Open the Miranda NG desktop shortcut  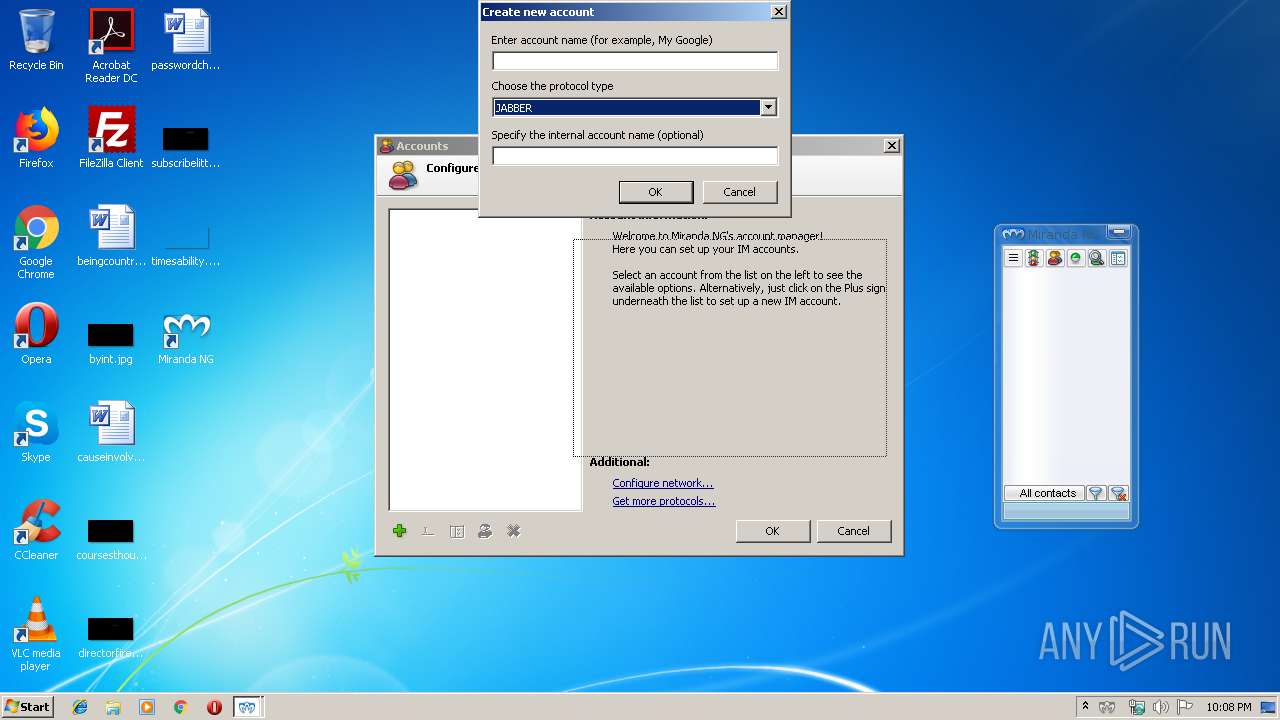point(186,338)
